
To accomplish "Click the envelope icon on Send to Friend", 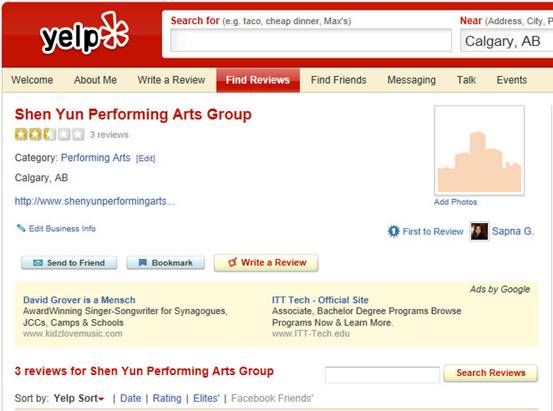I will [x=38, y=263].
